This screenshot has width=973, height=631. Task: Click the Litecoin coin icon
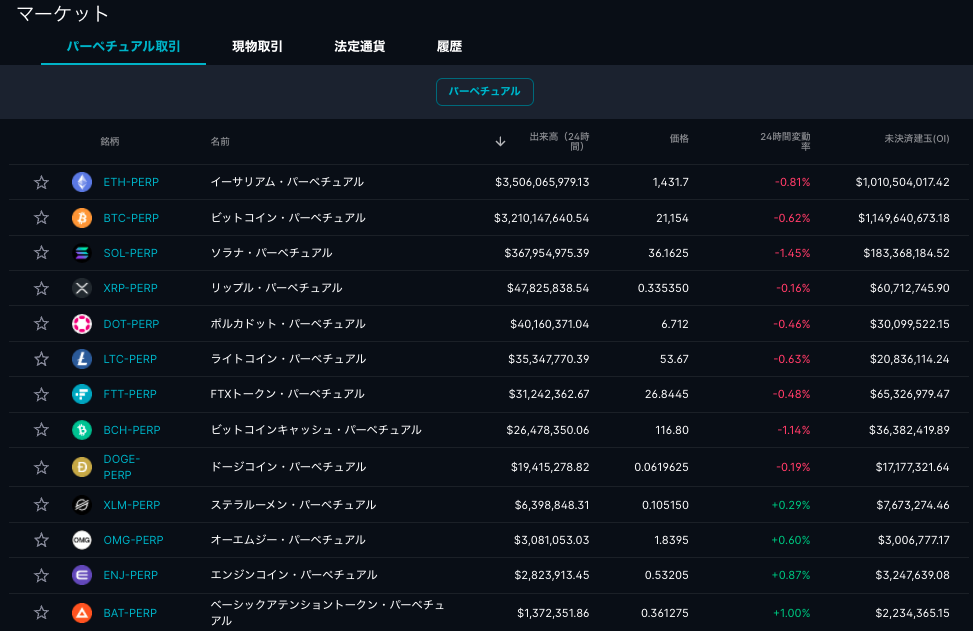coord(82,359)
